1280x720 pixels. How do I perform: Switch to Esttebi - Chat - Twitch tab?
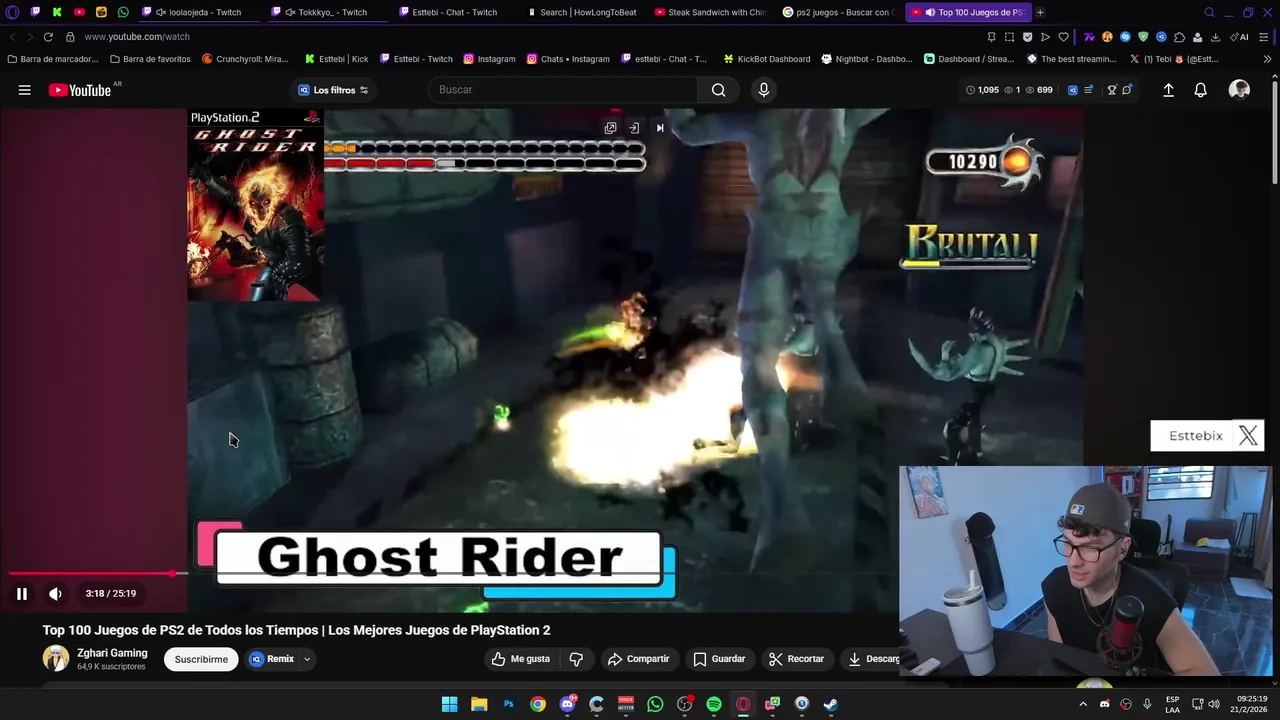455,12
